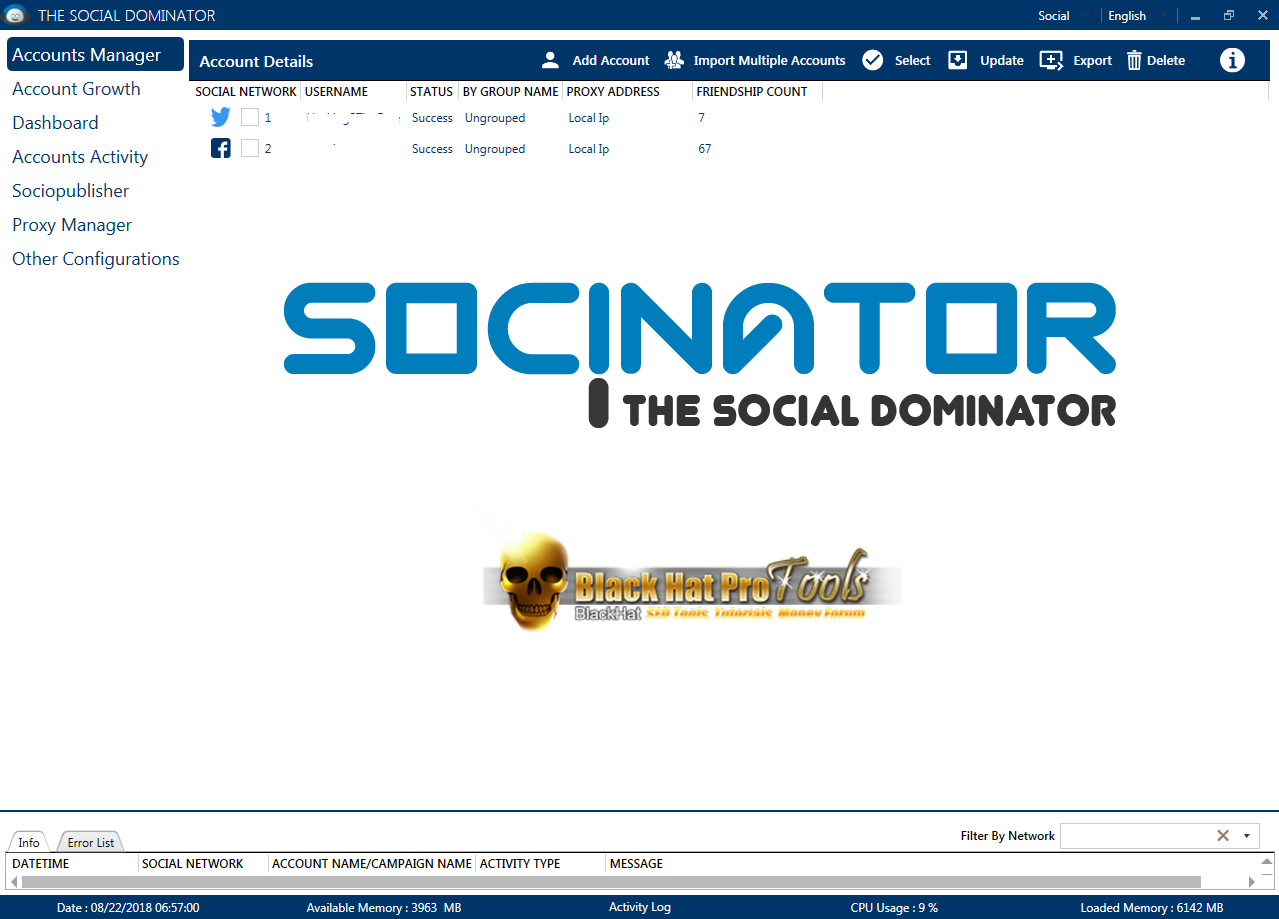Click friendship count 67 in Facebook row

click(705, 149)
